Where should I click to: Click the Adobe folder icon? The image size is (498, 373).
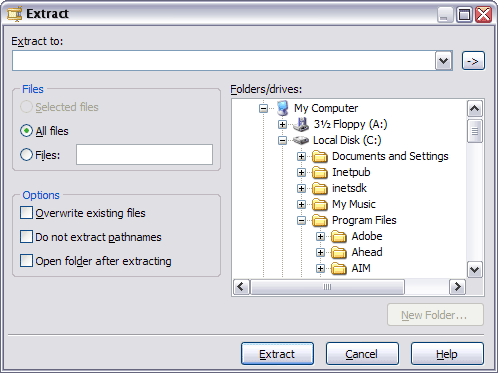339,236
